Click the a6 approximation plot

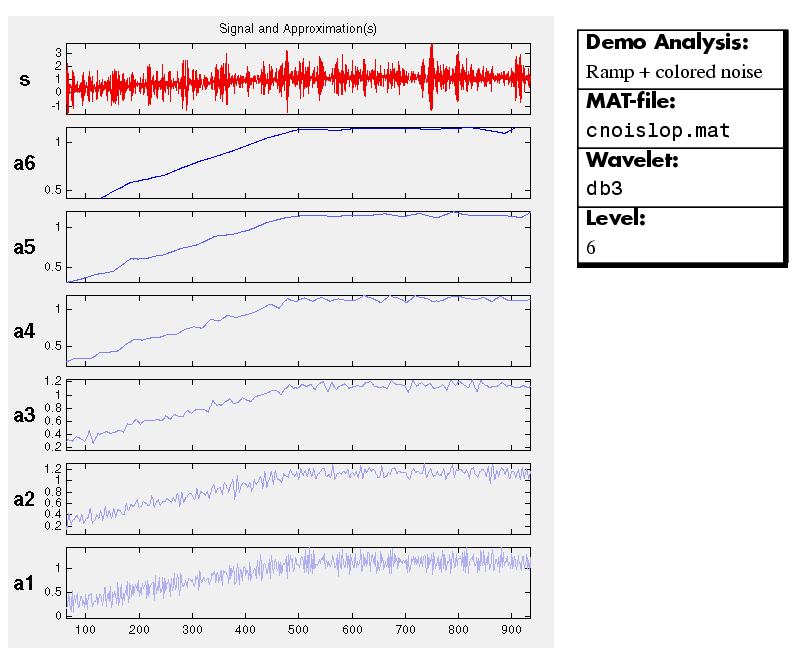pyautogui.click(x=298, y=163)
